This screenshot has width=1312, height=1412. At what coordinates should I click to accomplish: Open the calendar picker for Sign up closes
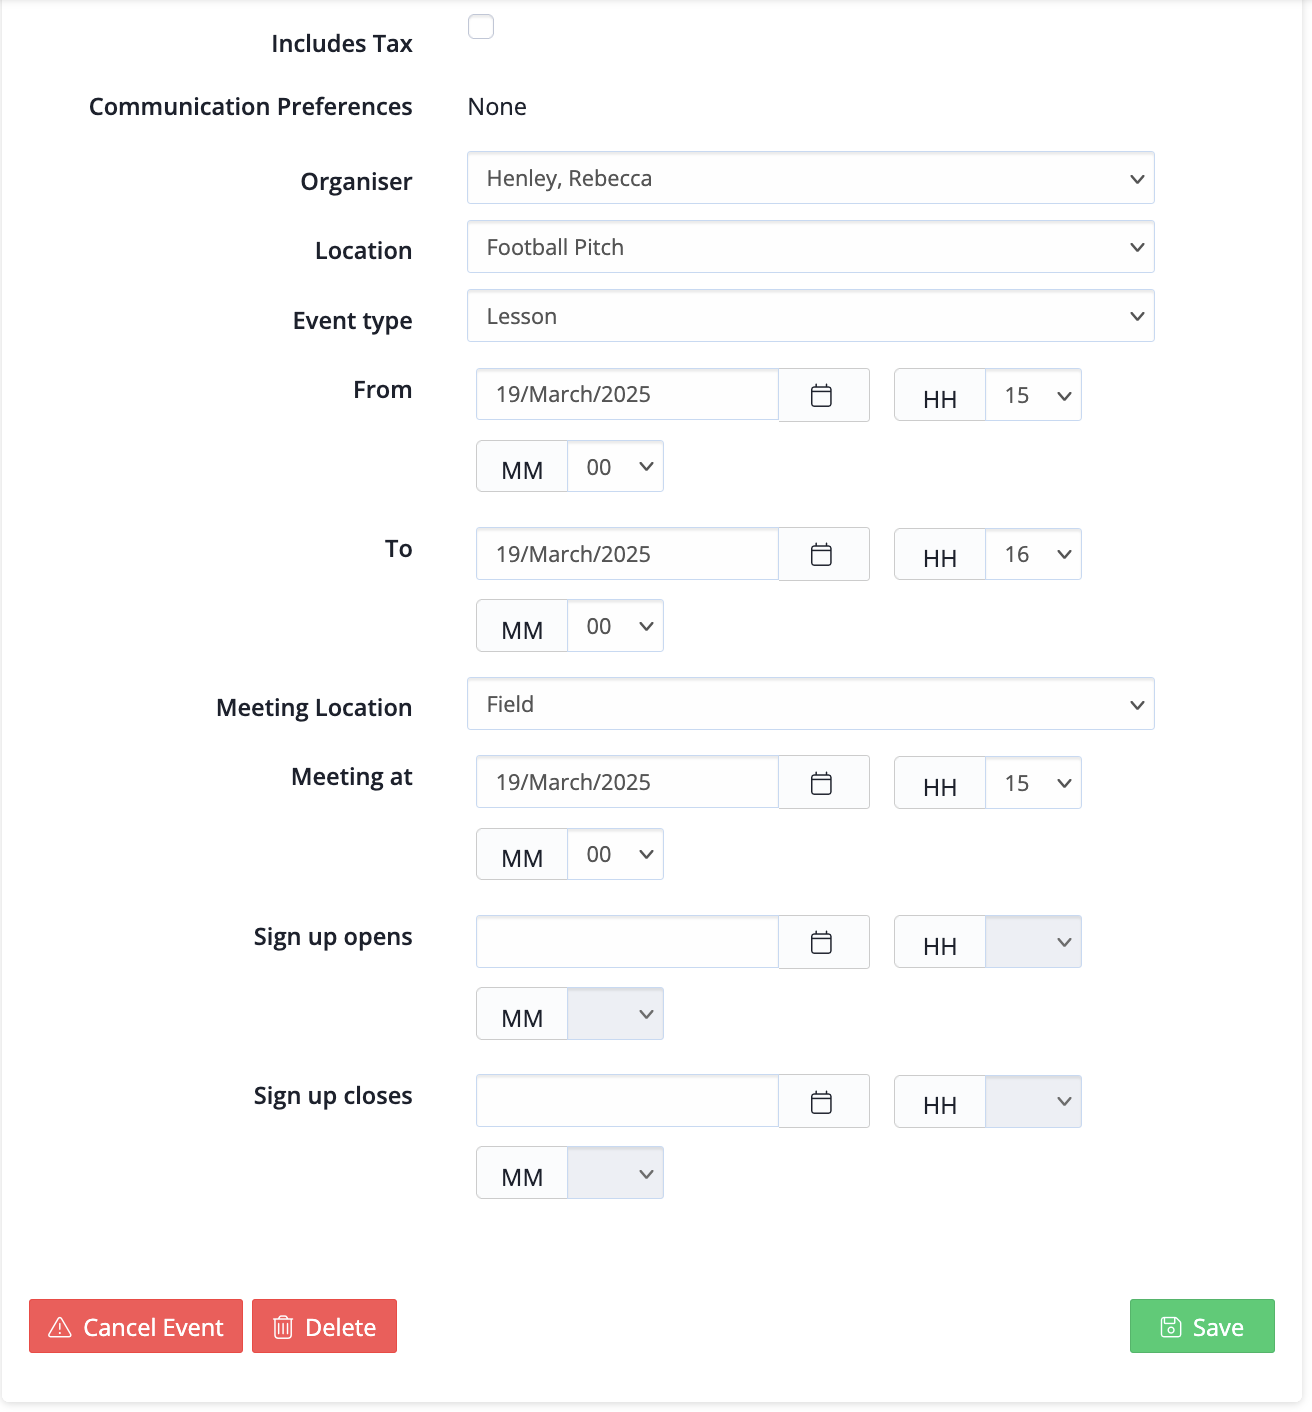pyautogui.click(x=823, y=1101)
